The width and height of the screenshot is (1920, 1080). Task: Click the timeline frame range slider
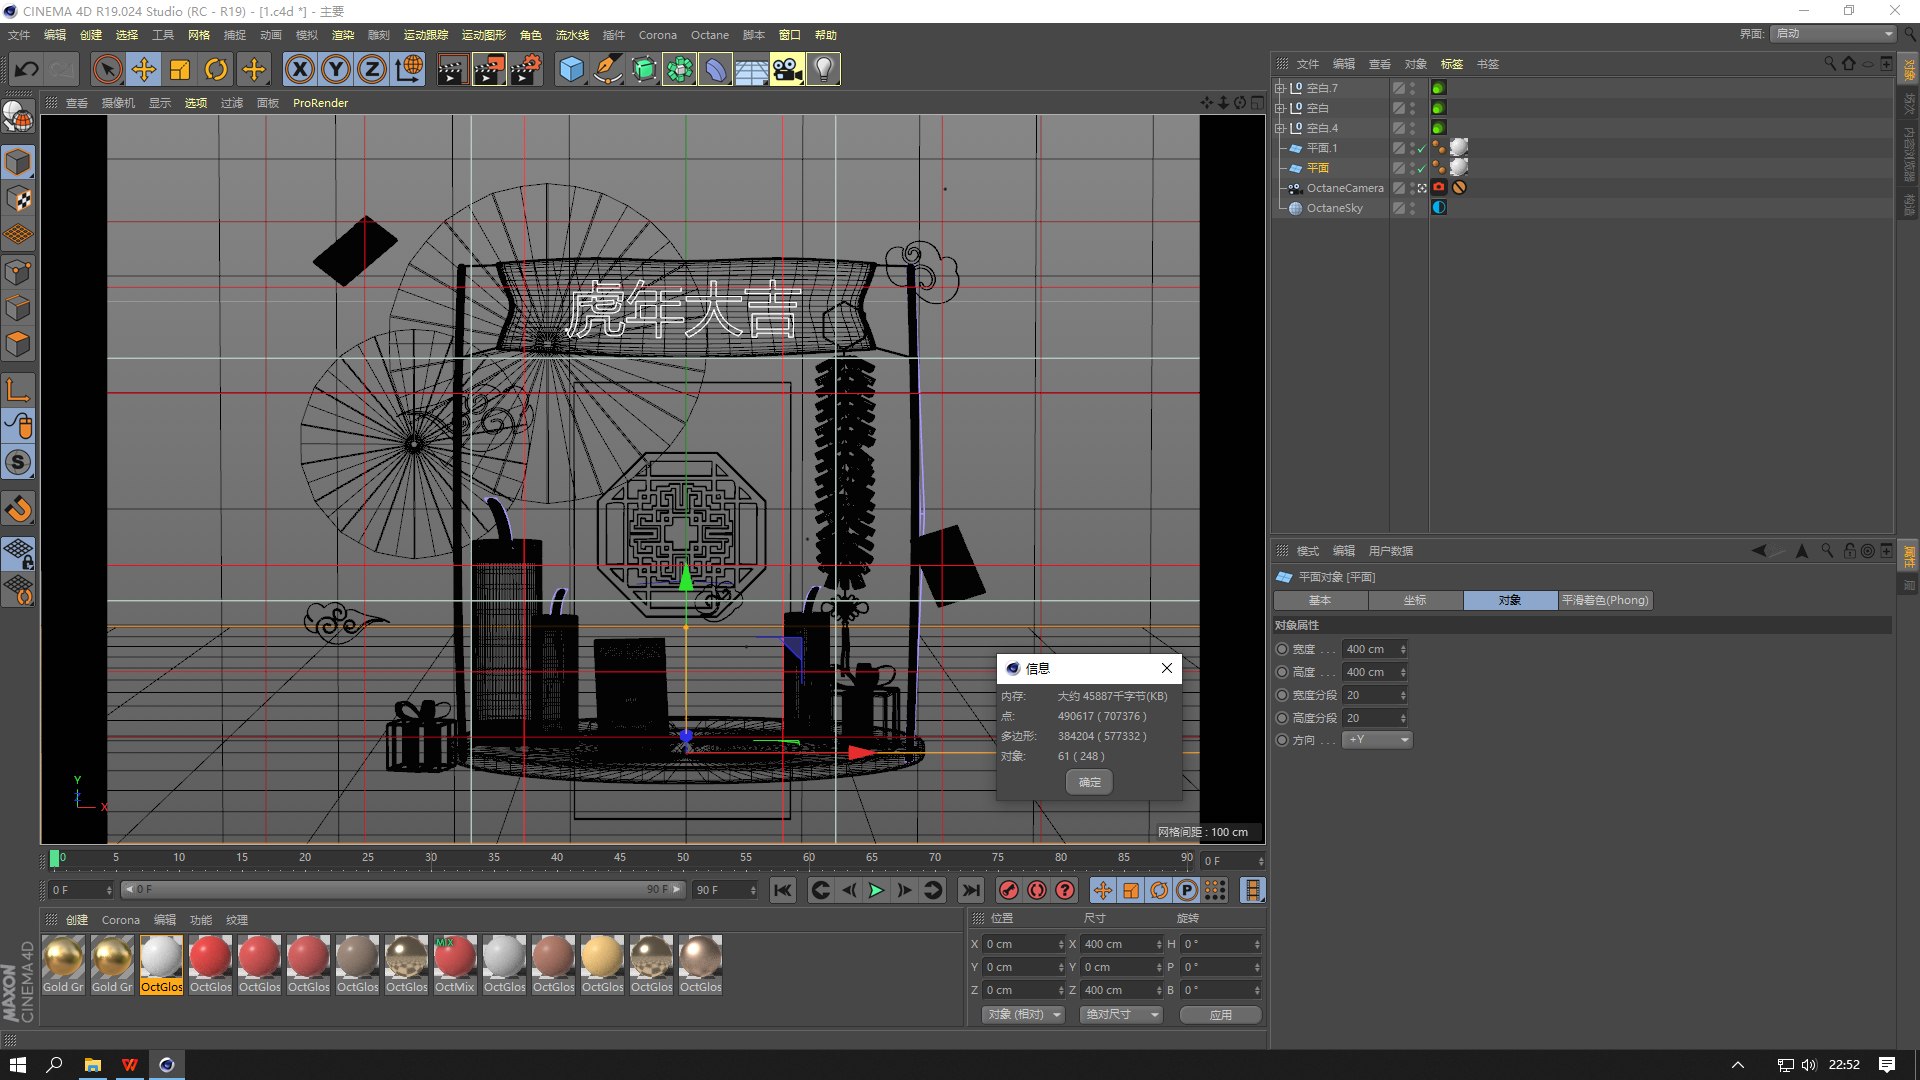[x=404, y=889]
